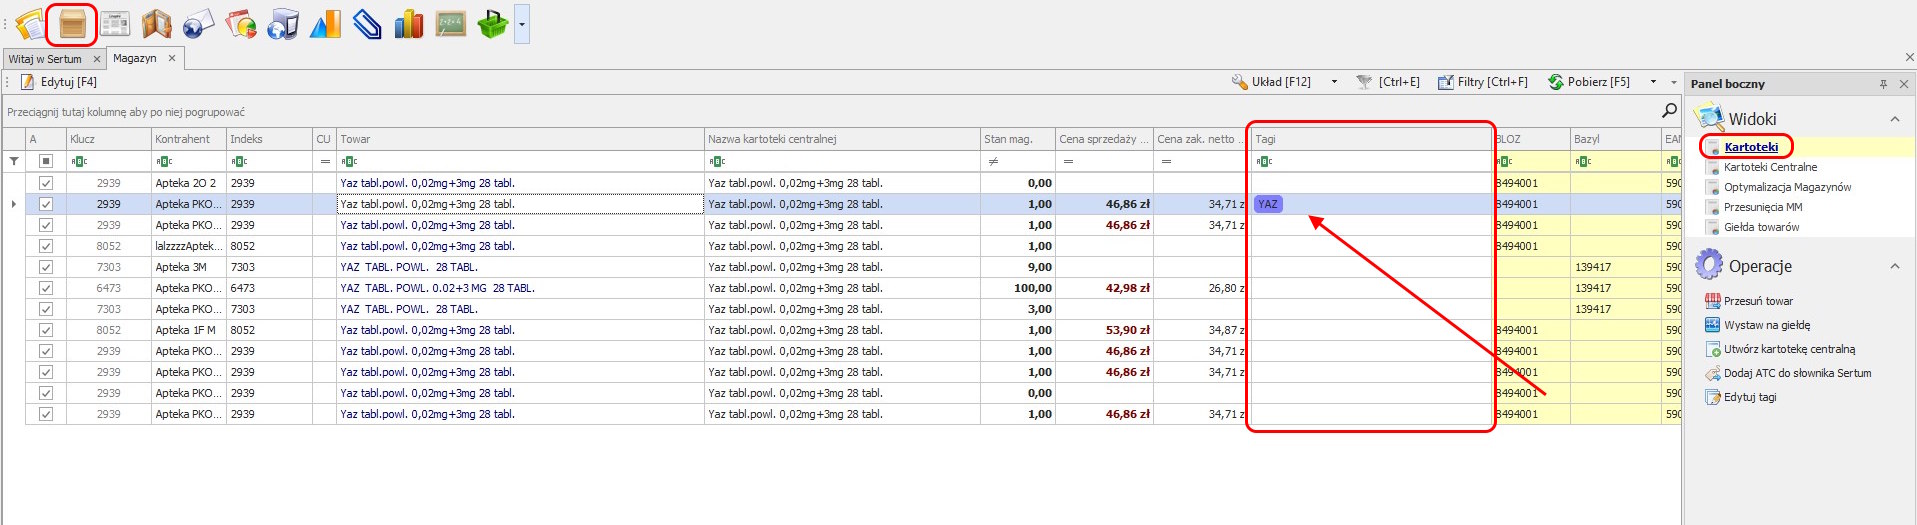Click the blue paperclip toolbar icon
The height and width of the screenshot is (525, 1917).
pos(367,24)
